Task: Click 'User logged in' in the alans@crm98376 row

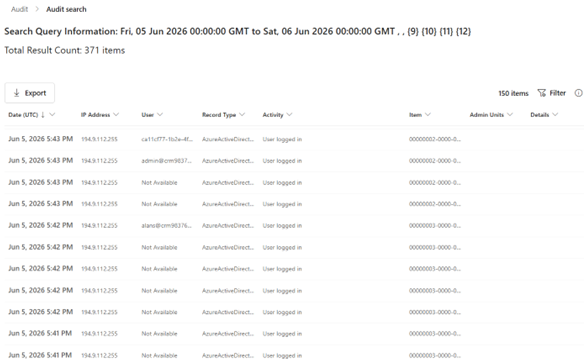Action: pyautogui.click(x=282, y=226)
